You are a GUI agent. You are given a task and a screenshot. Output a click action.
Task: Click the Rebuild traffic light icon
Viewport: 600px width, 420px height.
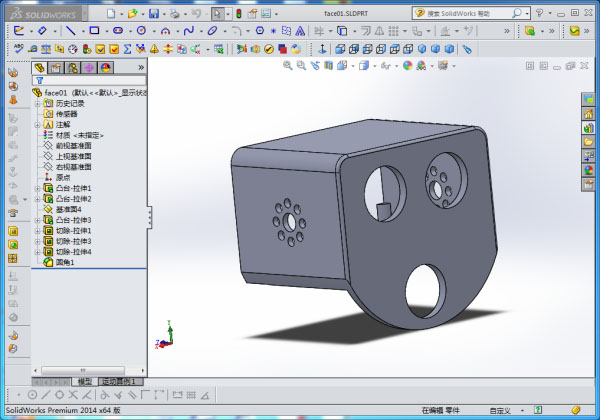239,14
